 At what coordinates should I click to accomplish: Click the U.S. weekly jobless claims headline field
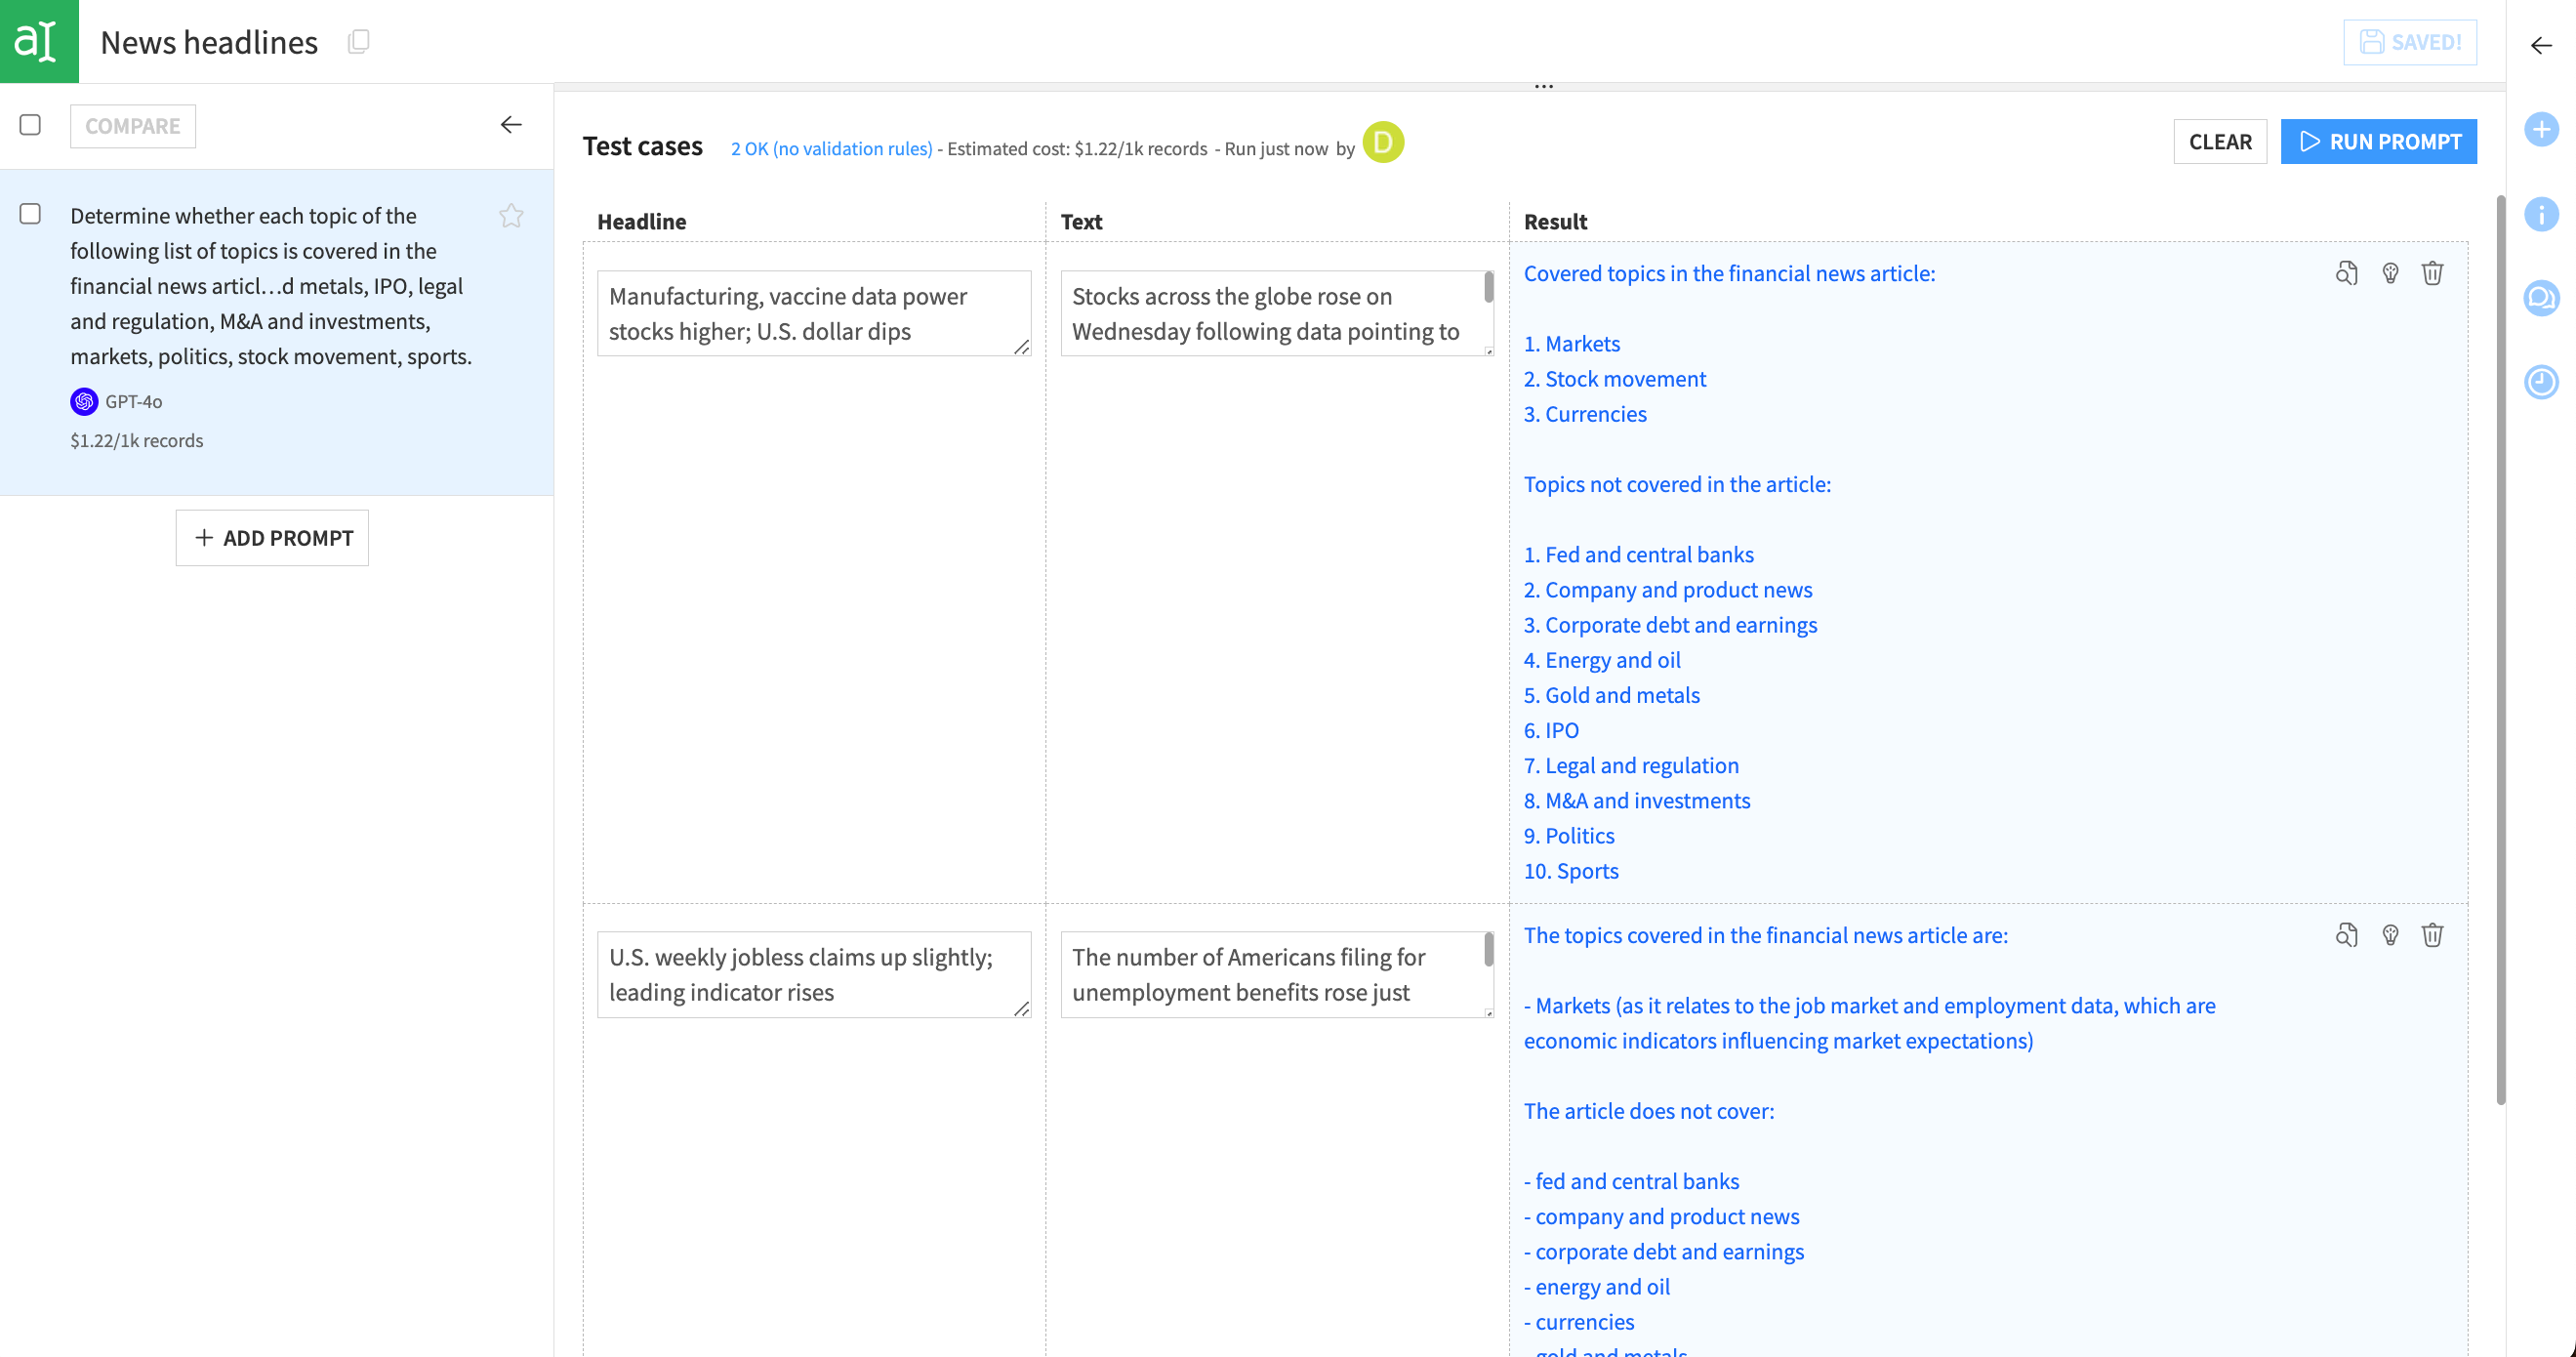814,974
